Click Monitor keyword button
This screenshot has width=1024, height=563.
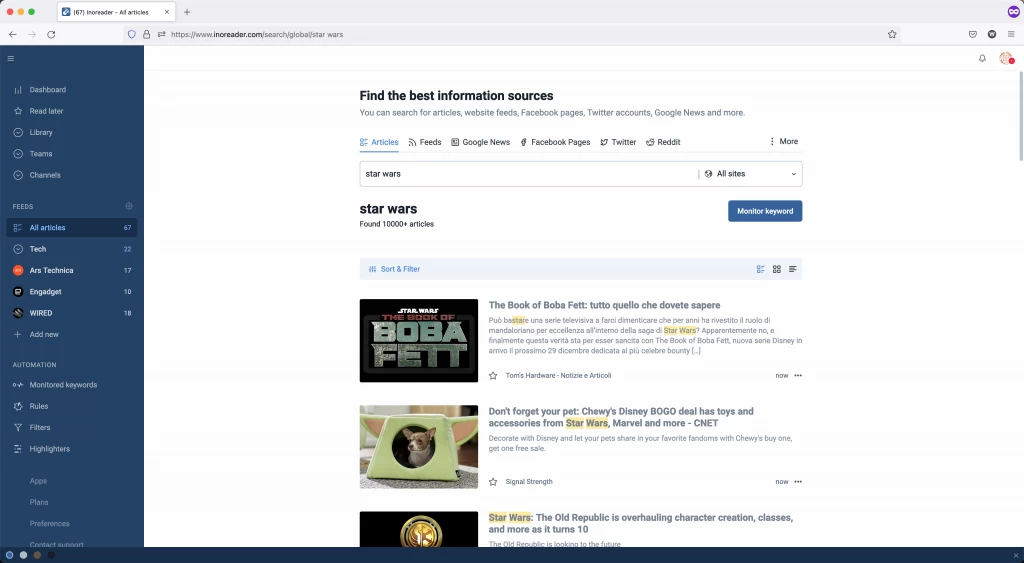[x=765, y=211]
